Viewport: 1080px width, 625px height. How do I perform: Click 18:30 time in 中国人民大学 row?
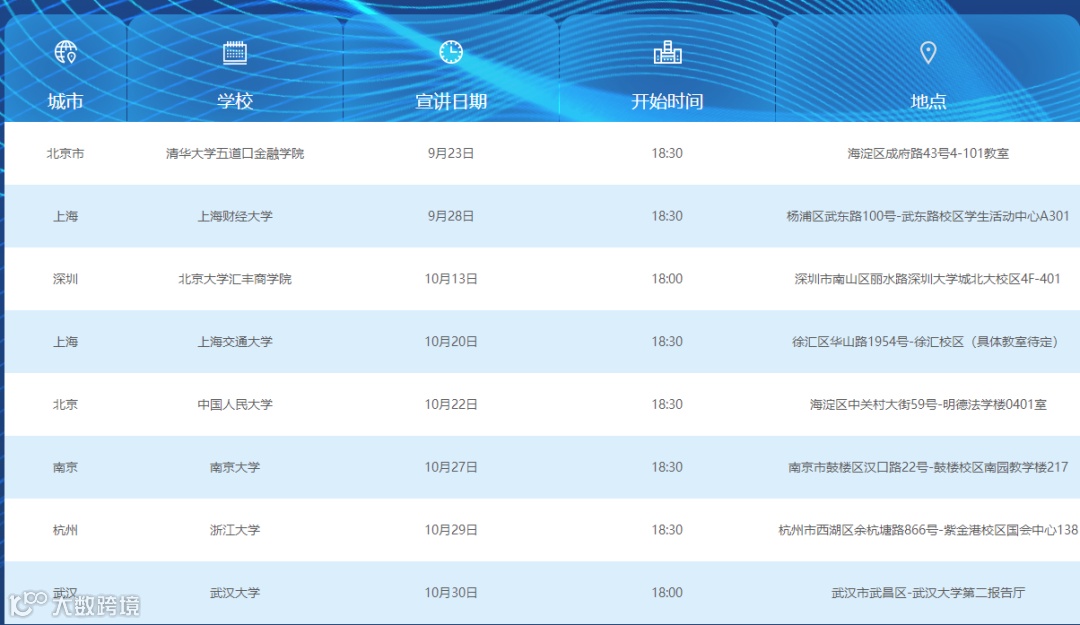[x=667, y=404]
